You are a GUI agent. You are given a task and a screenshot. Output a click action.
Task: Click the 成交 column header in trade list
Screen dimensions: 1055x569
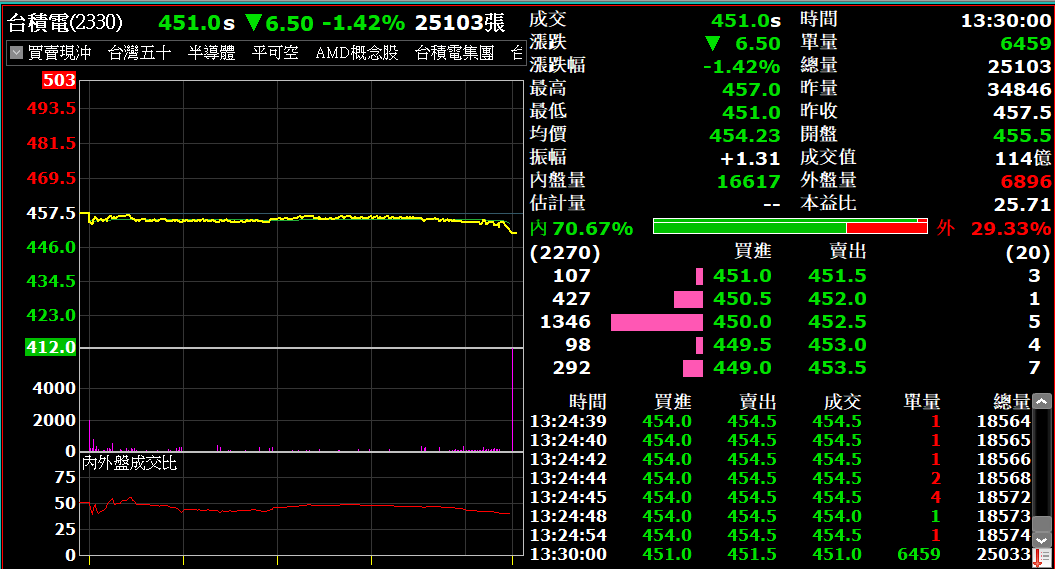pyautogui.click(x=842, y=402)
